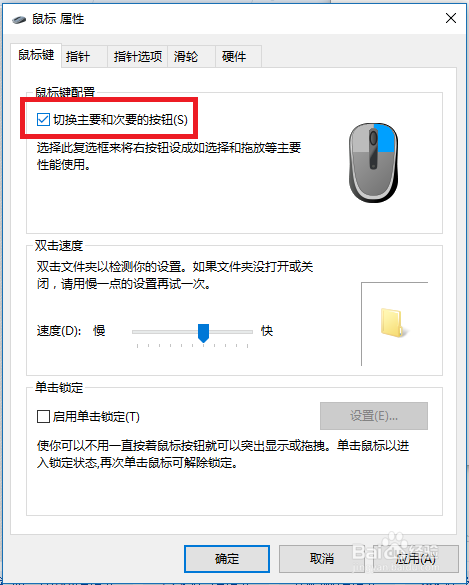This screenshot has width=469, height=585.
Task: Click the 确定 button
Action: [x=227, y=559]
